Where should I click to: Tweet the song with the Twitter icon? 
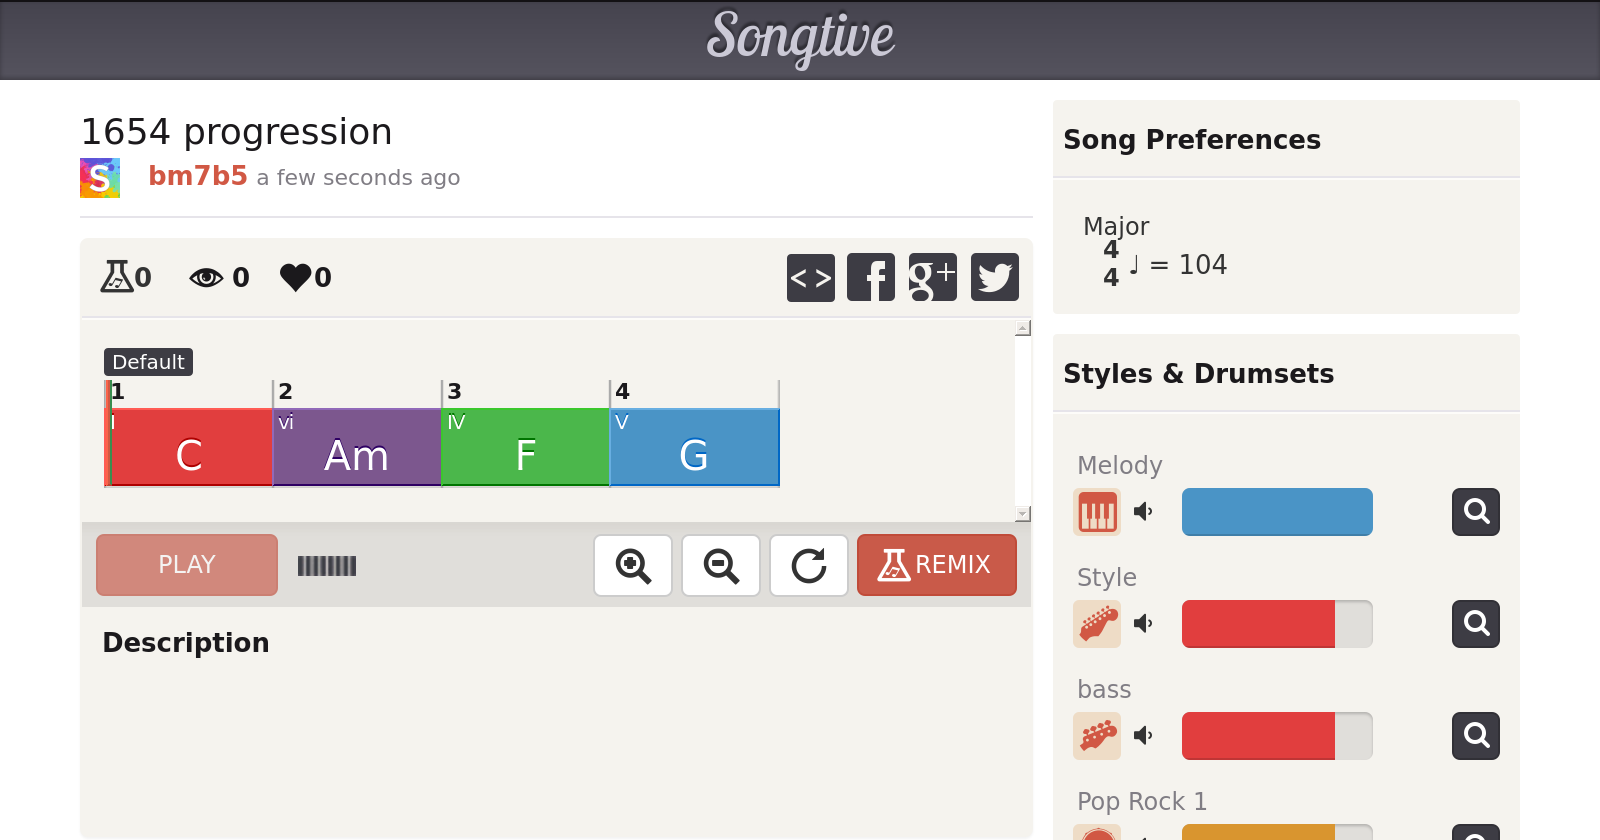tap(994, 277)
